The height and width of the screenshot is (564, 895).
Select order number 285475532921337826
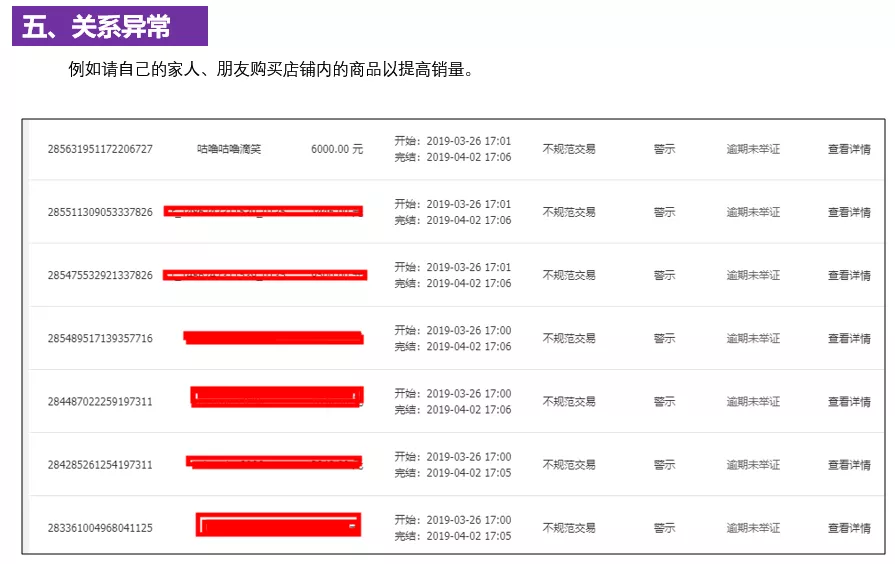(100, 275)
